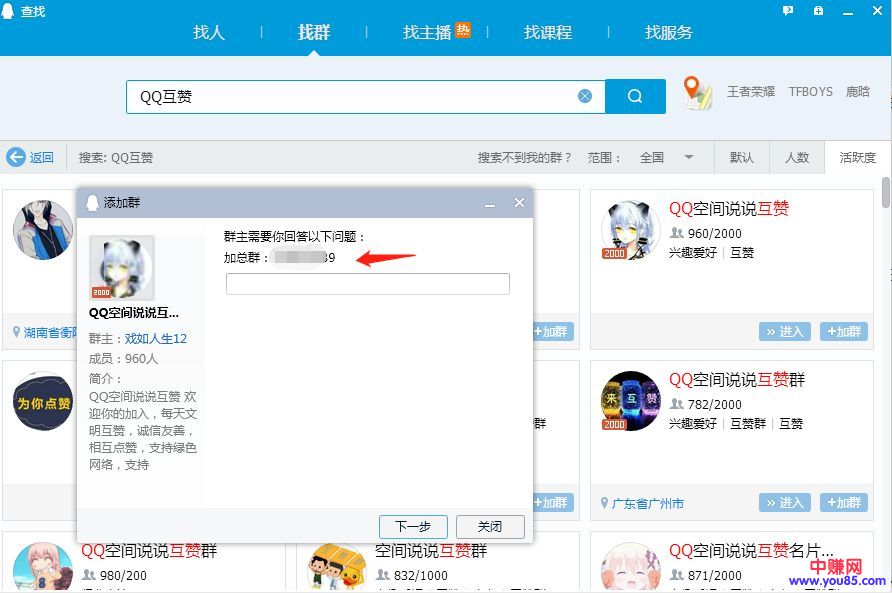Image resolution: width=892 pixels, height=593 pixels.
Task: Click the map location icon
Action: [697, 92]
